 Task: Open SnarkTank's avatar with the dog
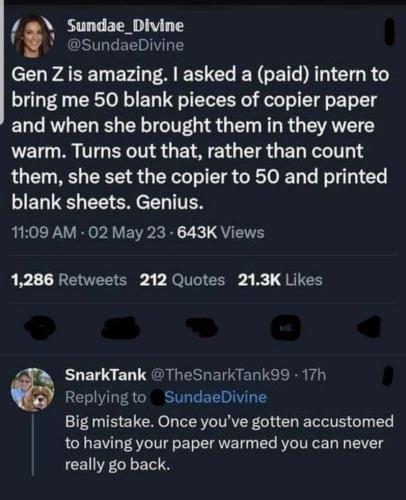[33, 389]
